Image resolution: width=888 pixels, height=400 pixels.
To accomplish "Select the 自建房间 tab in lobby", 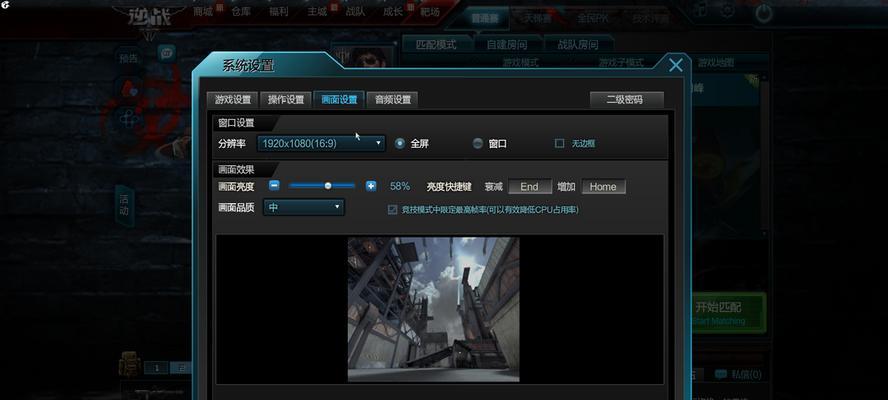I will point(507,44).
